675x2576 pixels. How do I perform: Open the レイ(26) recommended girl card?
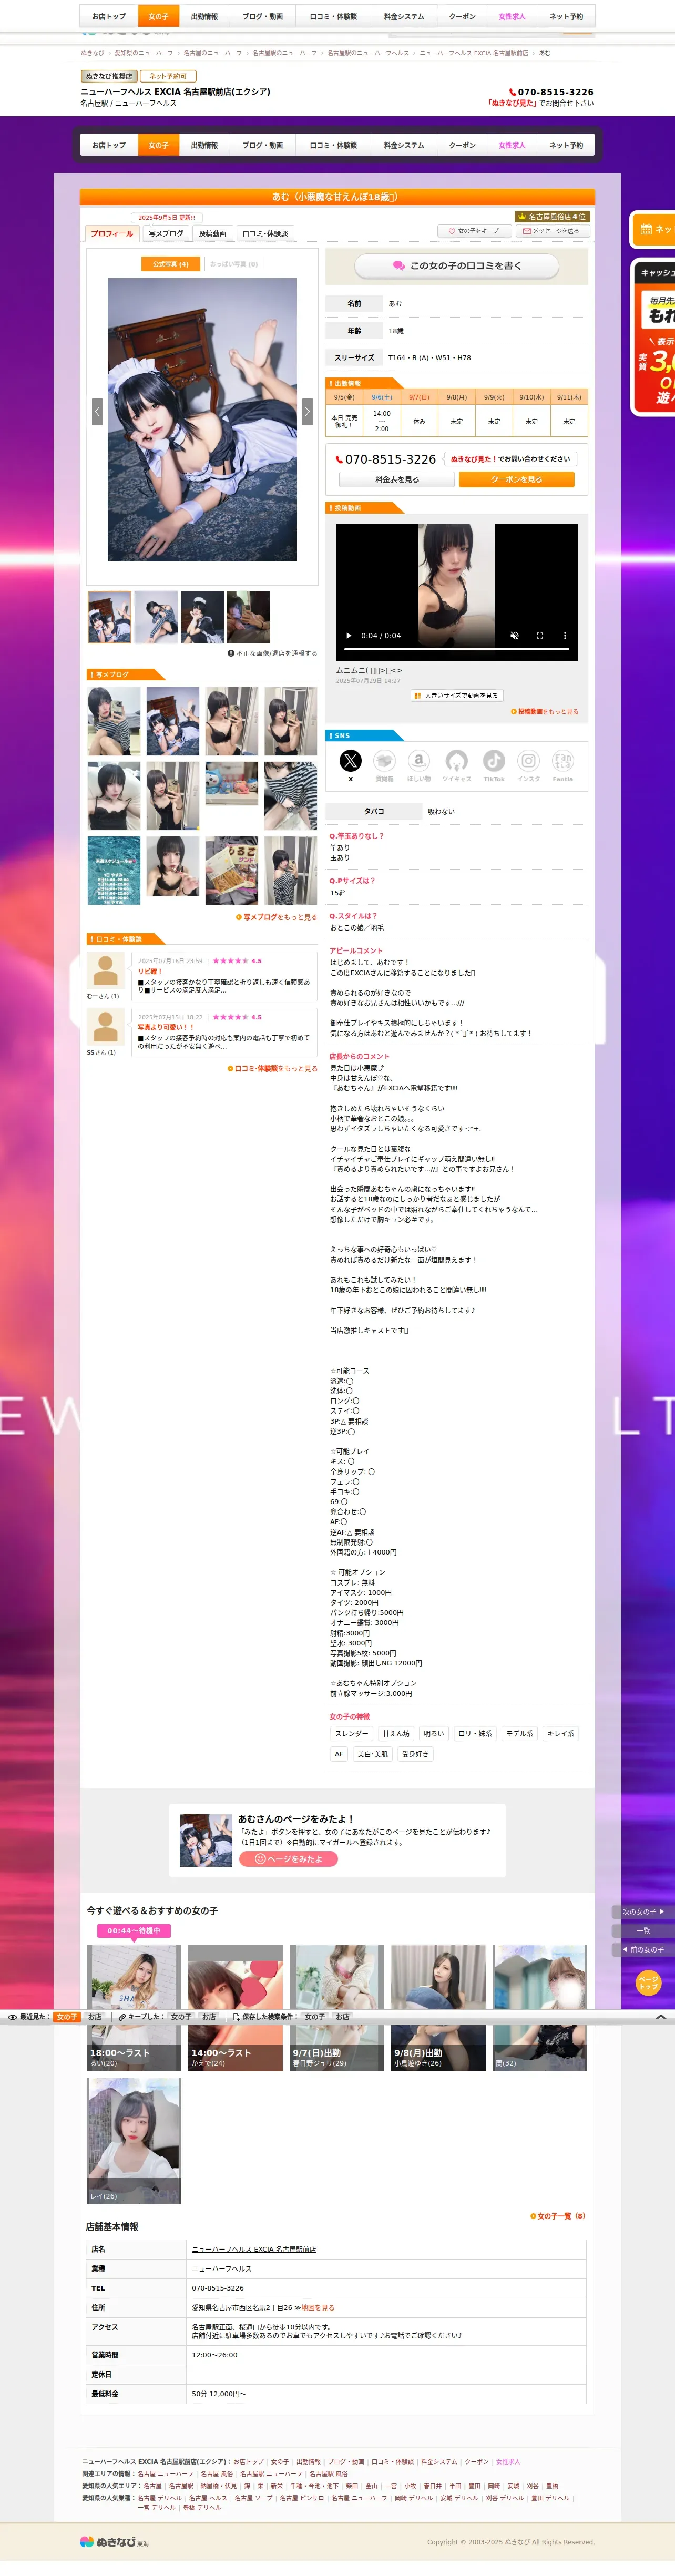pos(134,2141)
